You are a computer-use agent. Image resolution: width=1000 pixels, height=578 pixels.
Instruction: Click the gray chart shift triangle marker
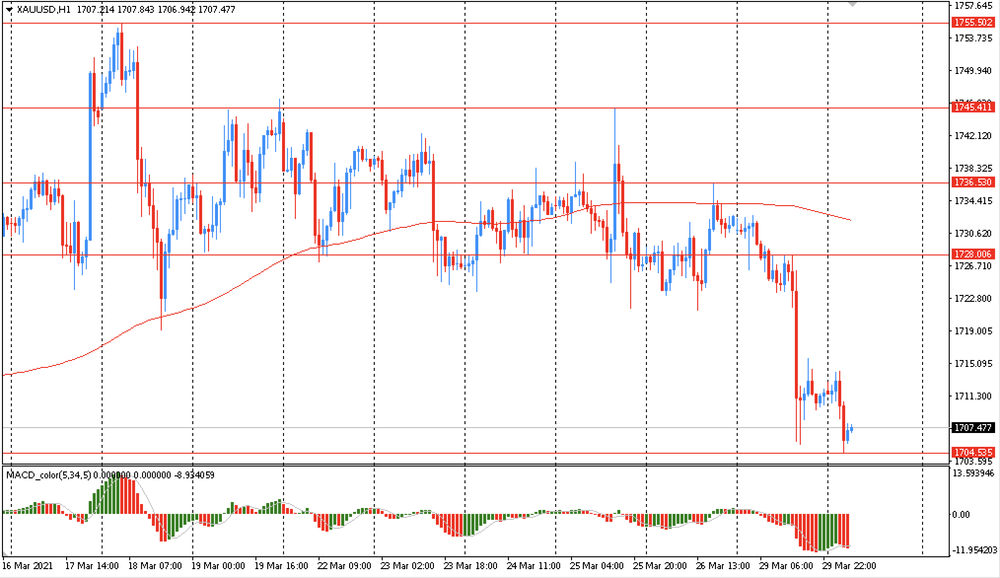coord(852,5)
